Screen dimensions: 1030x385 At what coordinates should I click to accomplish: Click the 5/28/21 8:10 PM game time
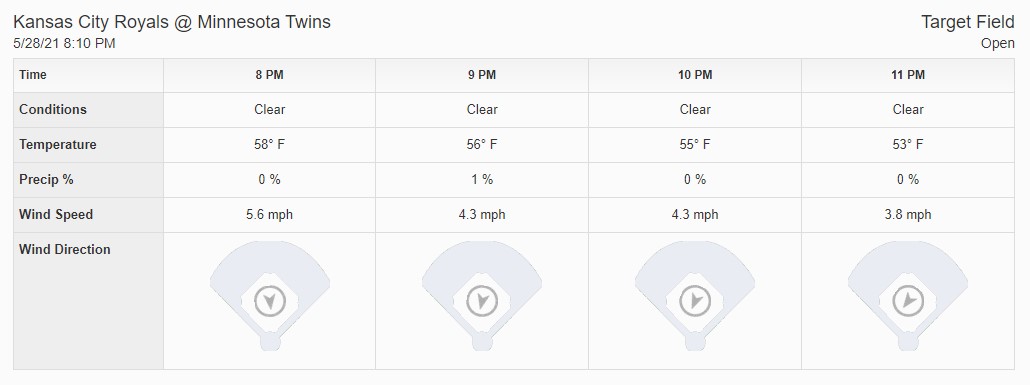coord(64,43)
